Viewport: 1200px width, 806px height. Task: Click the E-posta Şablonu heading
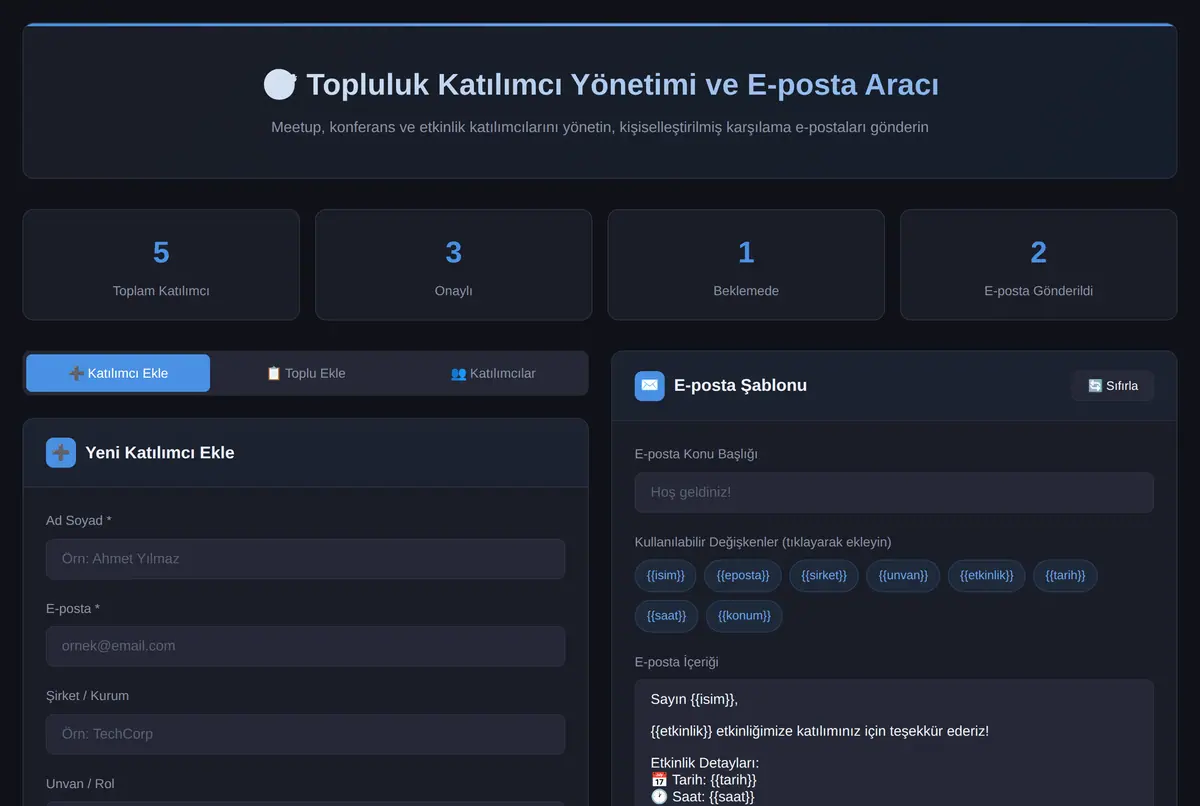740,386
